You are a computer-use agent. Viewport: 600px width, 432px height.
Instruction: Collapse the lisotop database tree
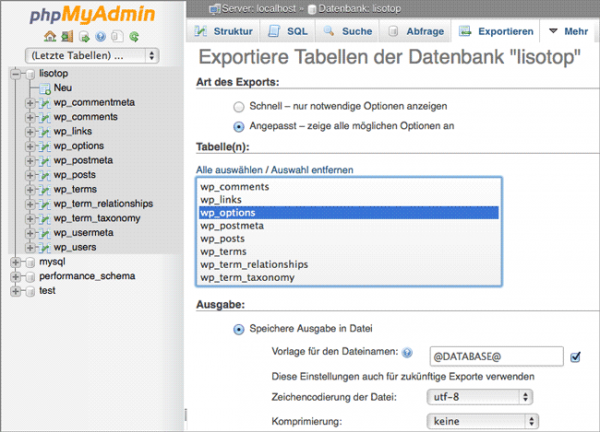[16, 74]
